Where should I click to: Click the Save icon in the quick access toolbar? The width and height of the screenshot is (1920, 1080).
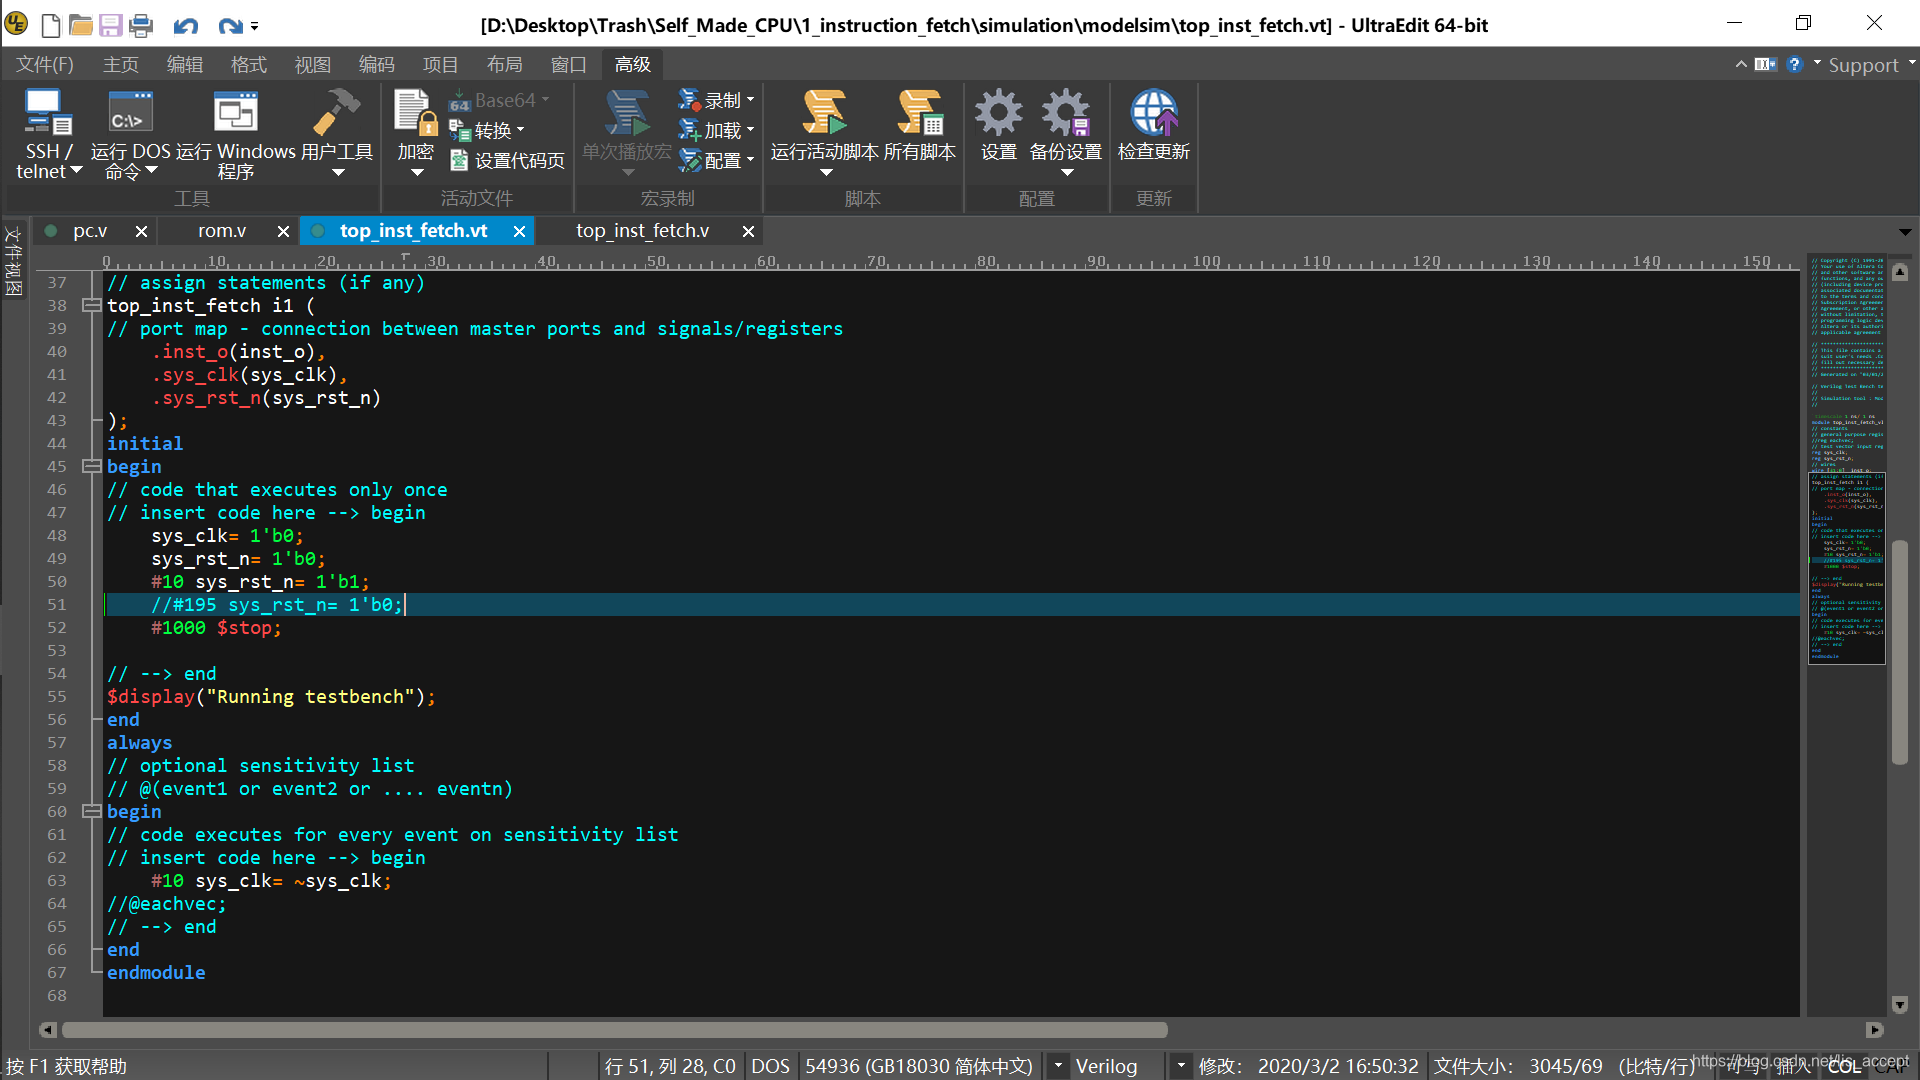click(x=111, y=25)
